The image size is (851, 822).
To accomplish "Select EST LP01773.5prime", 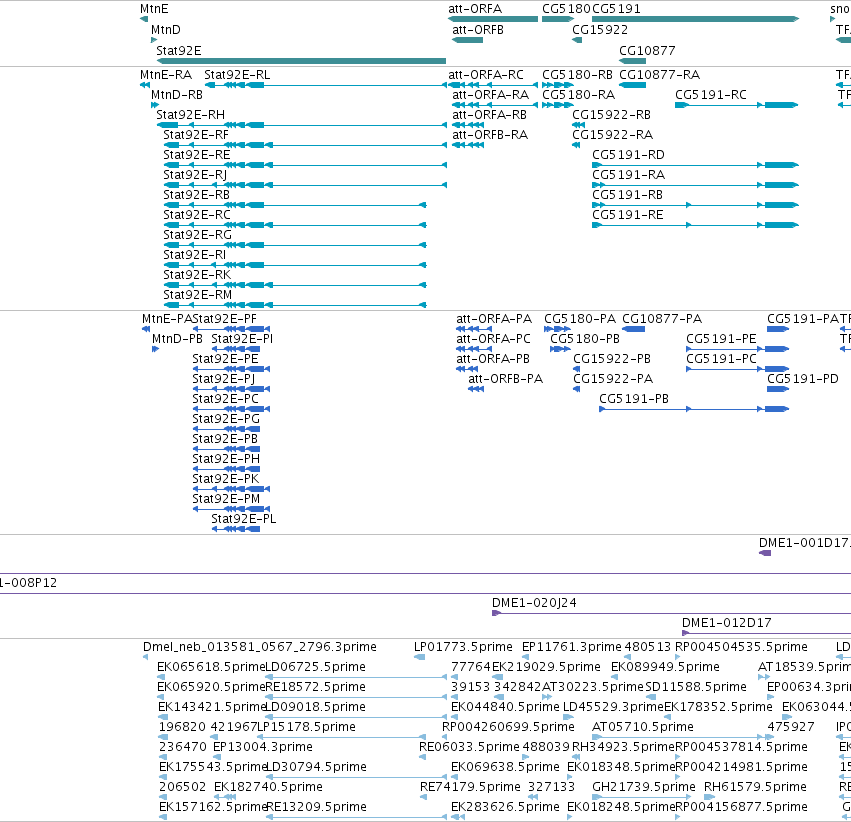I will click(x=420, y=658).
